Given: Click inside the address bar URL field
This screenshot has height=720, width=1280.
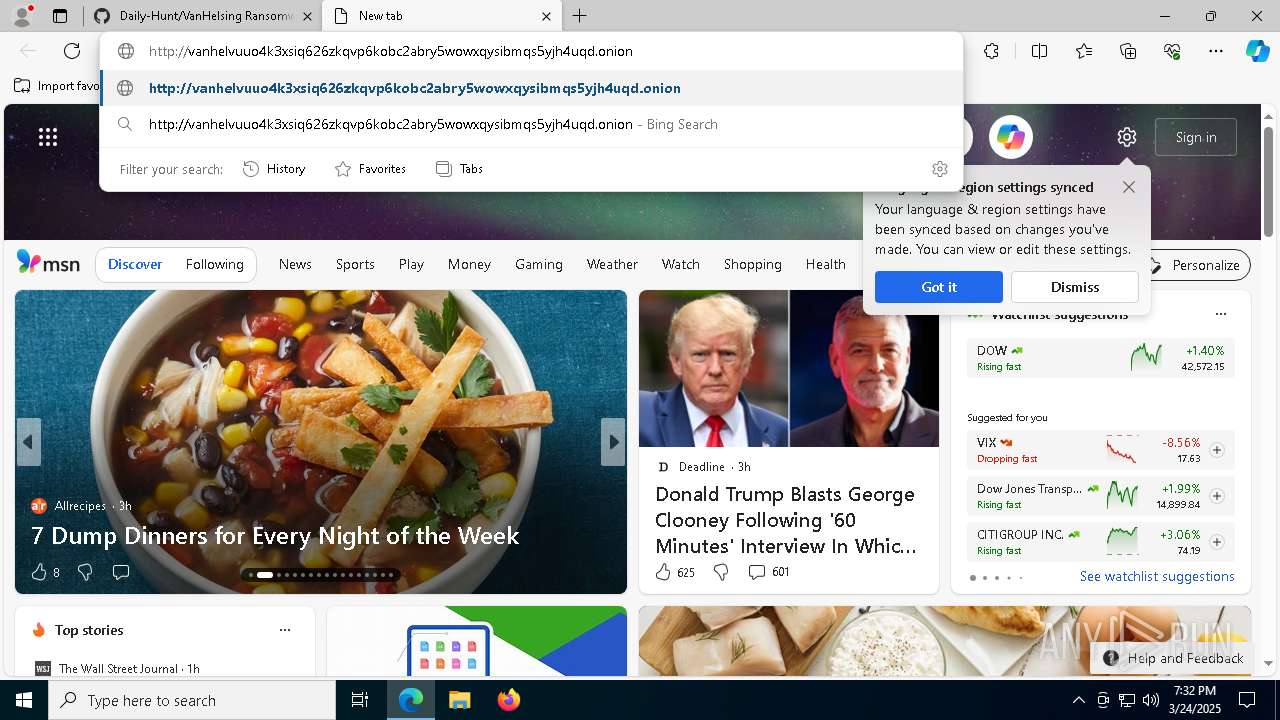Looking at the screenshot, I should (x=531, y=51).
